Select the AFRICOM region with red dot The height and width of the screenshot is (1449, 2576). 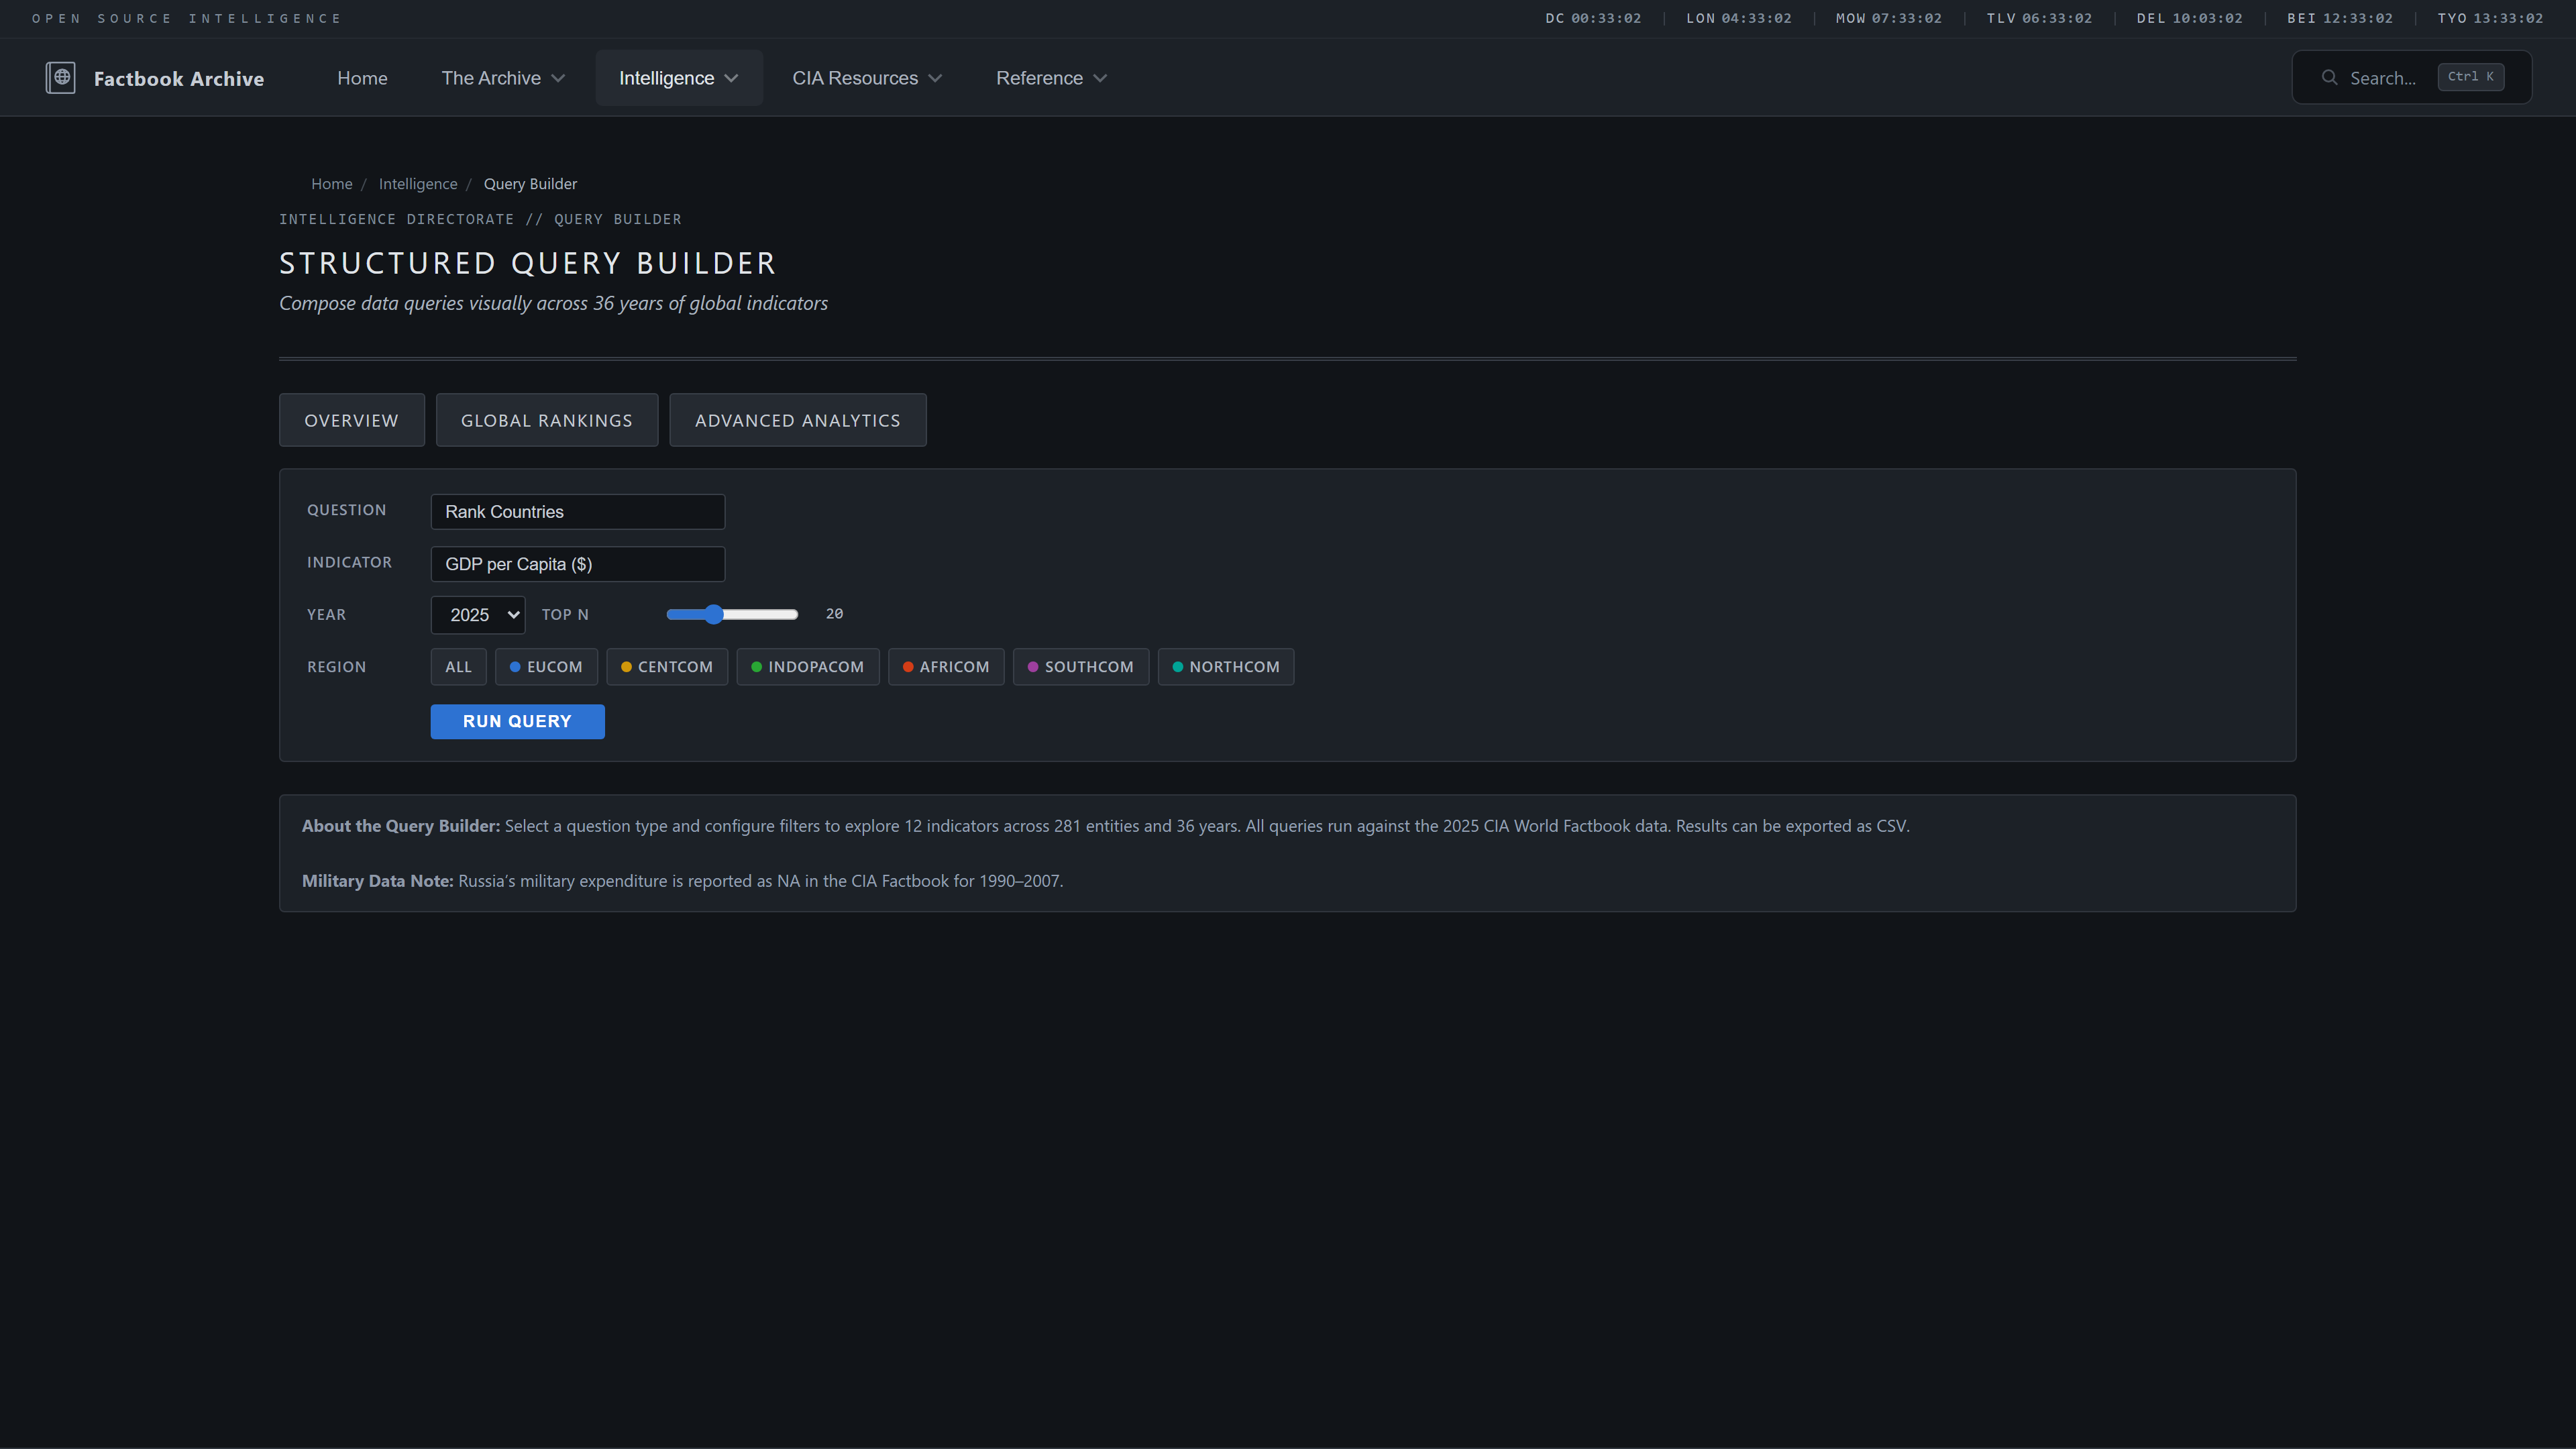(x=946, y=667)
